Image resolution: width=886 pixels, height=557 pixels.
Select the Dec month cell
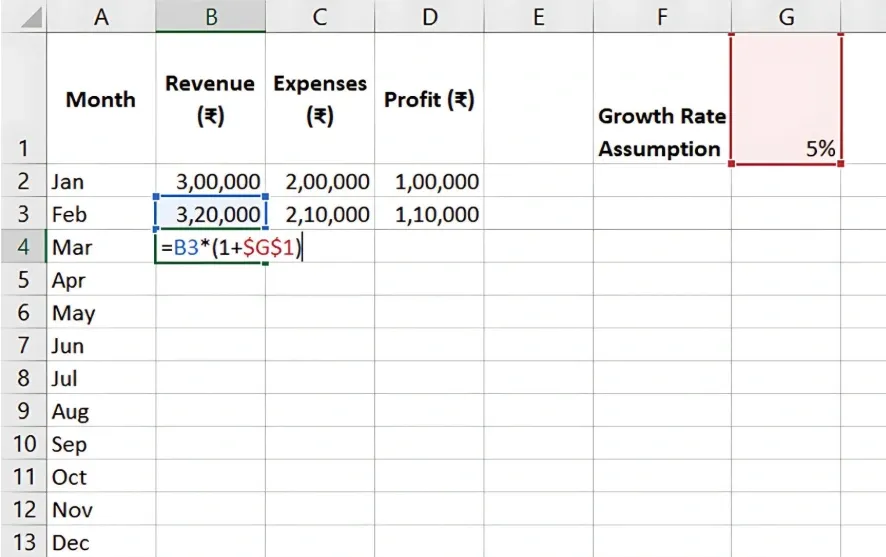click(x=101, y=543)
